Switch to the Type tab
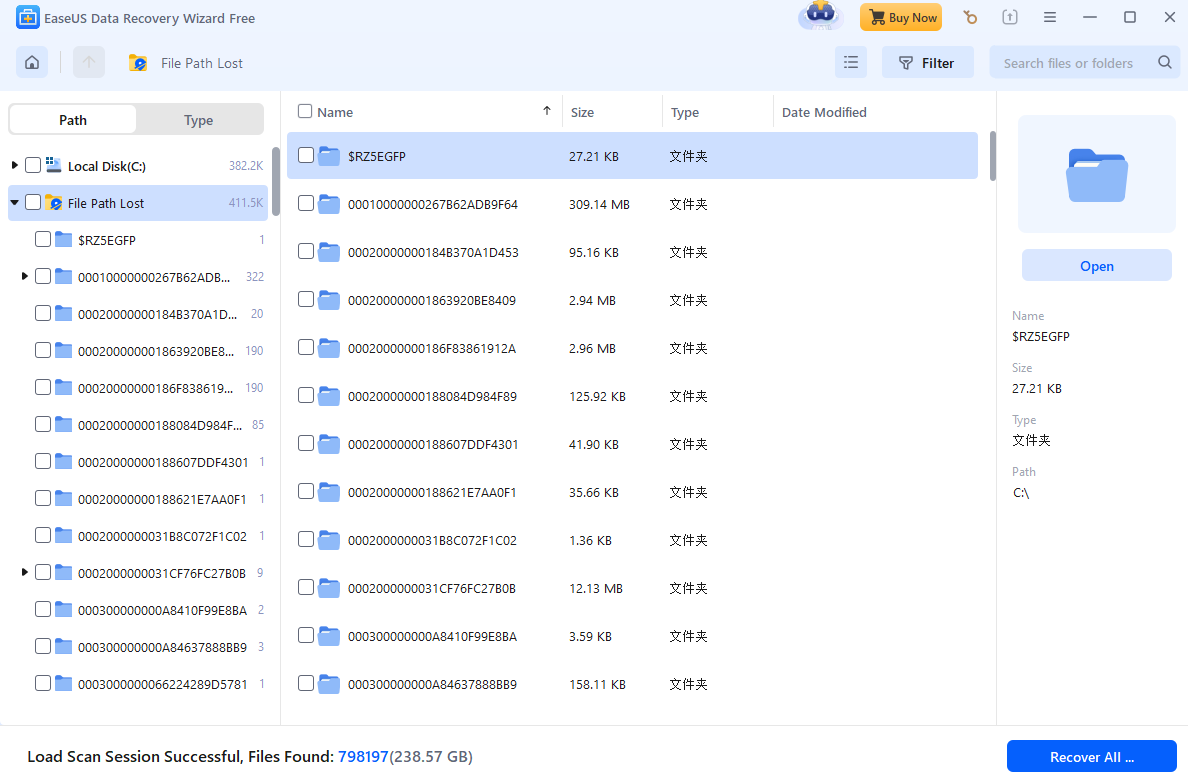 (x=199, y=120)
